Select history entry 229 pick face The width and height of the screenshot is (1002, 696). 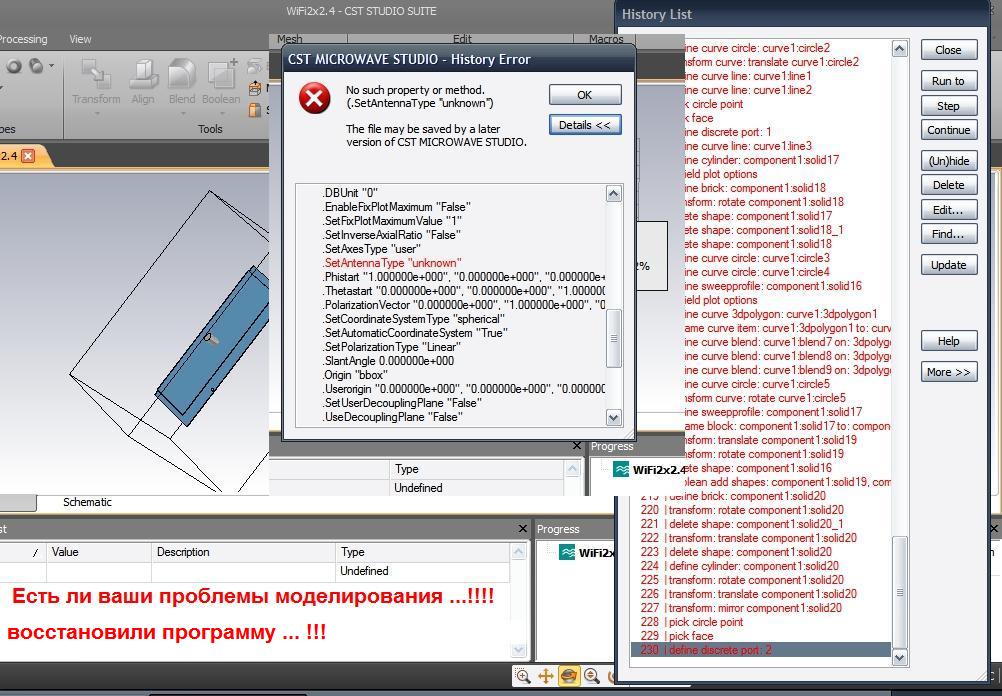[x=761, y=636]
